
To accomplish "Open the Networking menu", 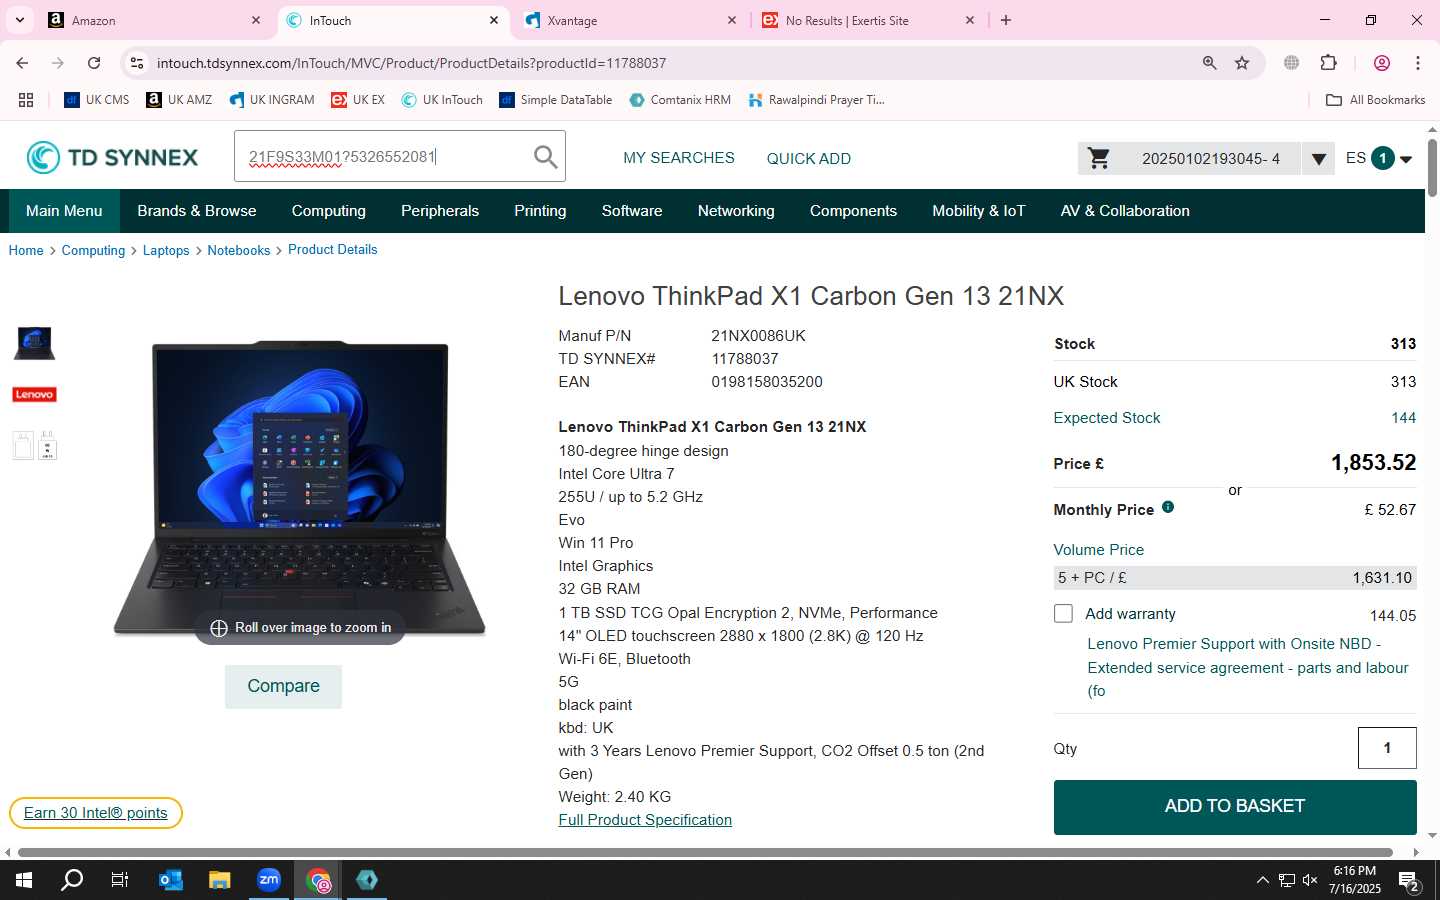I will [x=736, y=211].
